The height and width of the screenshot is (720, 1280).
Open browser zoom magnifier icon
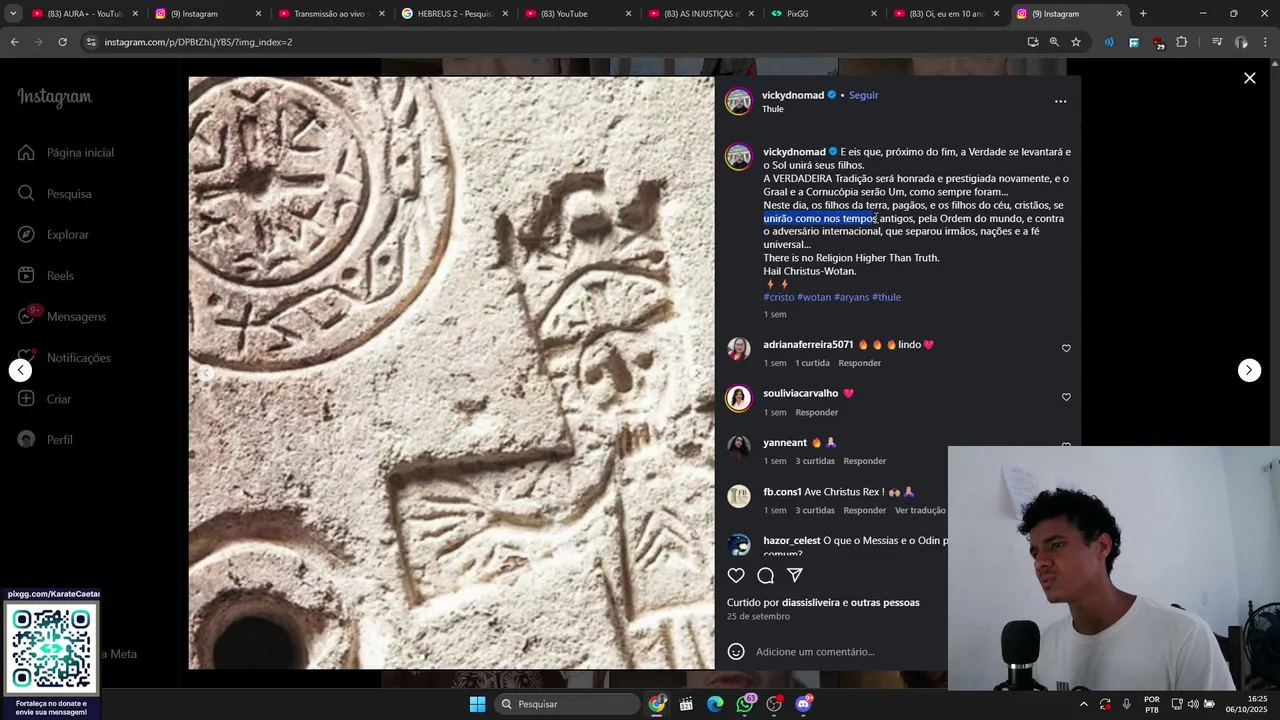pos(1054,42)
